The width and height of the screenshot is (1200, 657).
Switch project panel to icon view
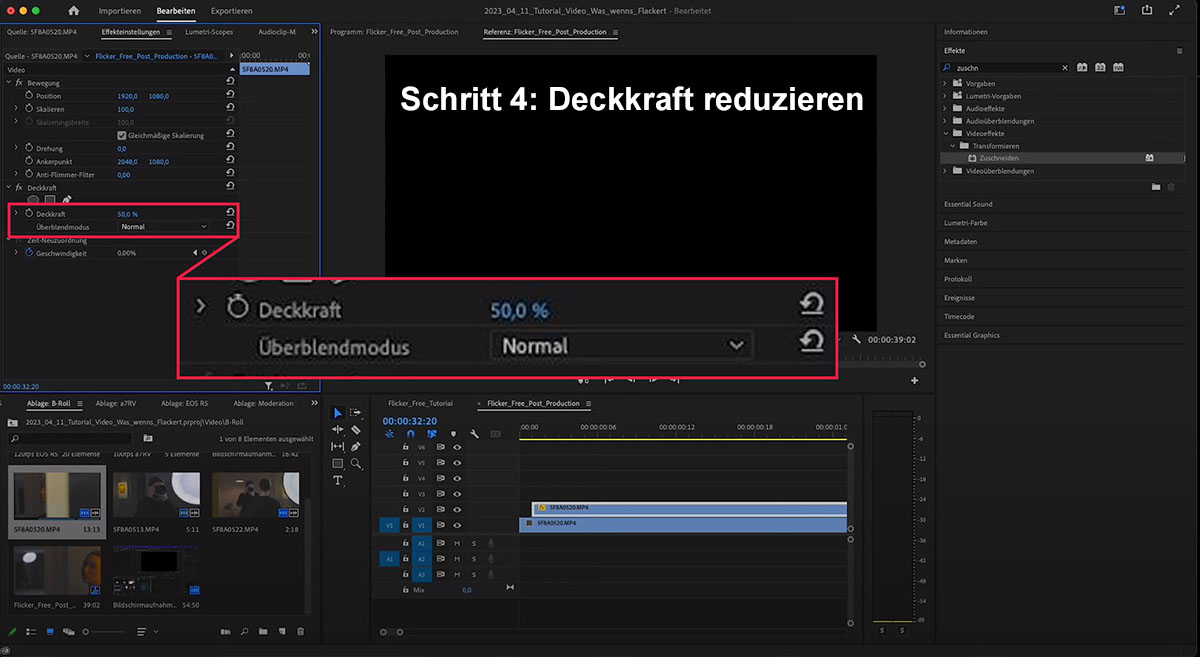49,632
